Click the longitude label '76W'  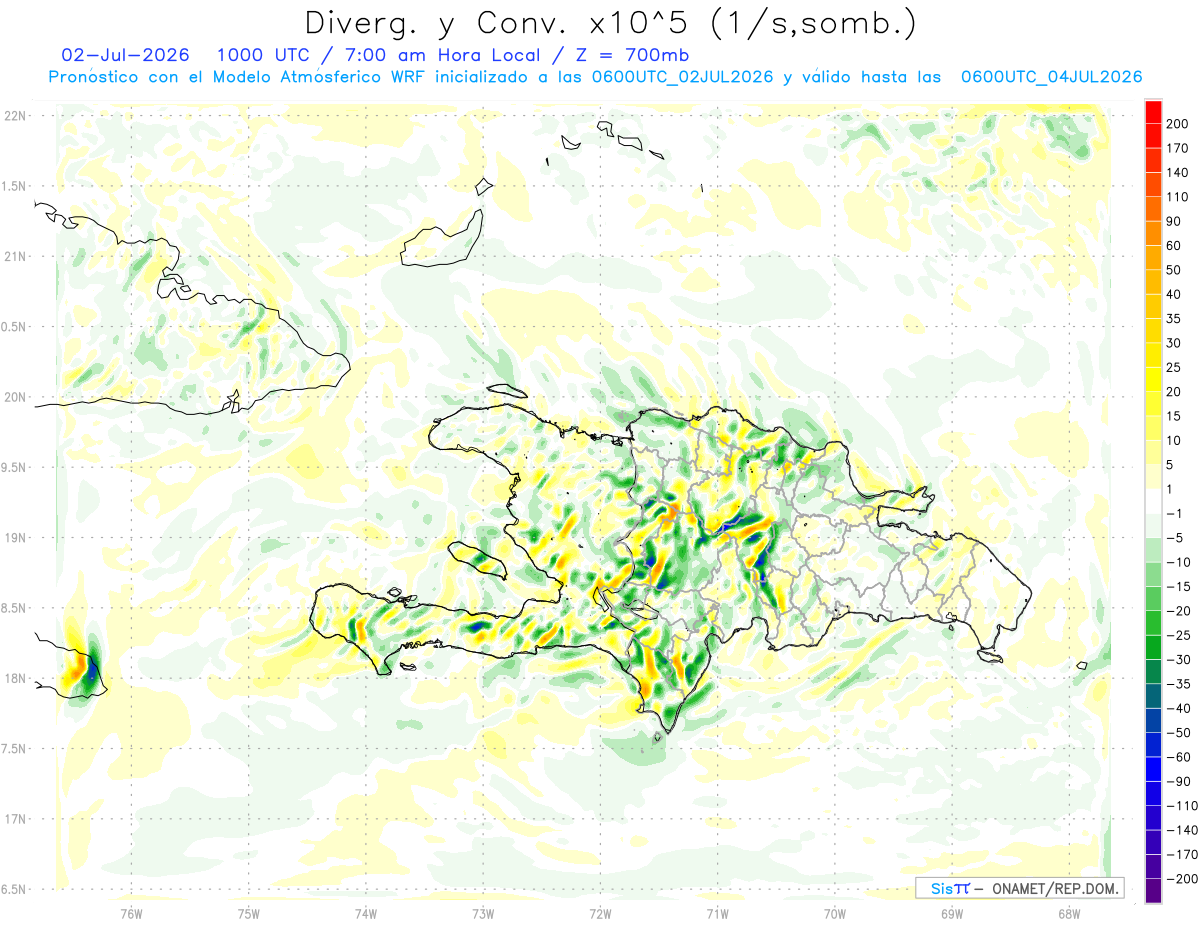coord(131,913)
